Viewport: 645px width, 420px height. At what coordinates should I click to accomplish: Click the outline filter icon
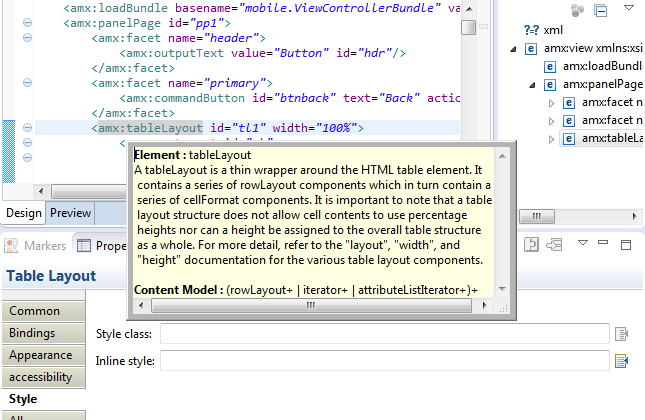click(x=578, y=10)
